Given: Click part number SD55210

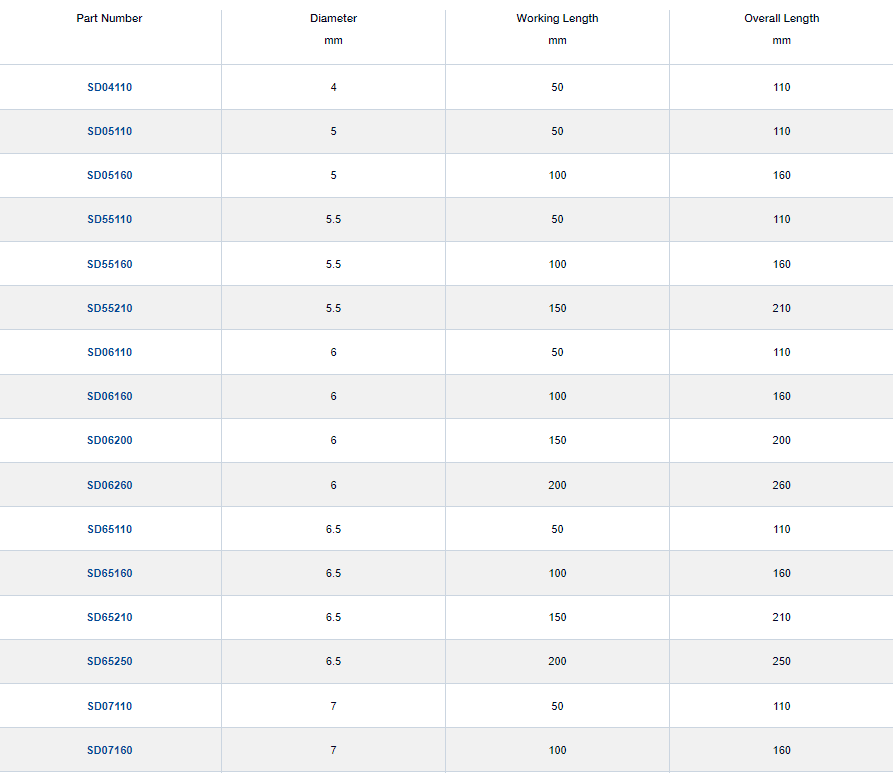Looking at the screenshot, I should (109, 308).
